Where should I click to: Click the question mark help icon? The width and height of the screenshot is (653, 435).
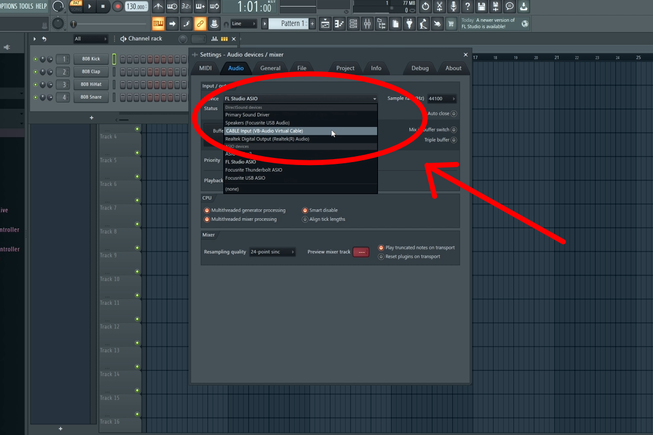click(x=467, y=6)
